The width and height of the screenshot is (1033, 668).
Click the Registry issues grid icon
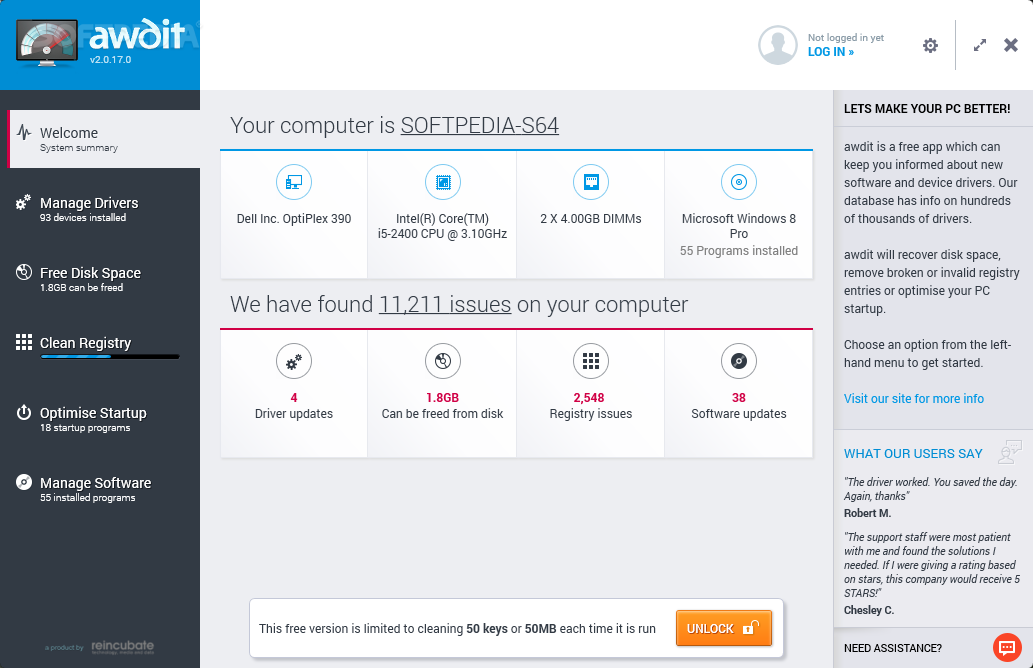(591, 361)
